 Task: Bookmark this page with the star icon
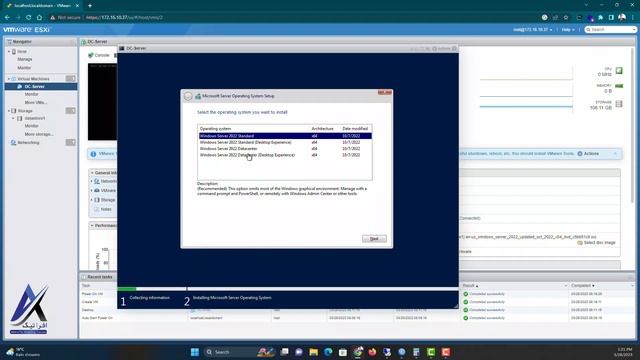click(x=566, y=18)
